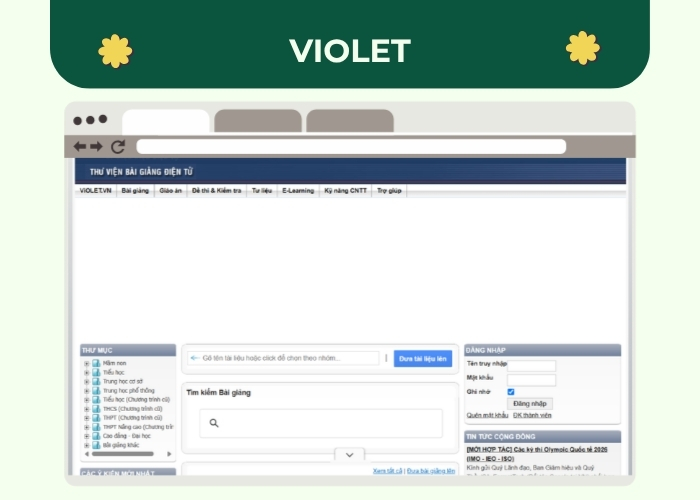Click the Thư viện bài giảng điện tử banner title
This screenshot has height=500, width=700.
click(x=141, y=172)
